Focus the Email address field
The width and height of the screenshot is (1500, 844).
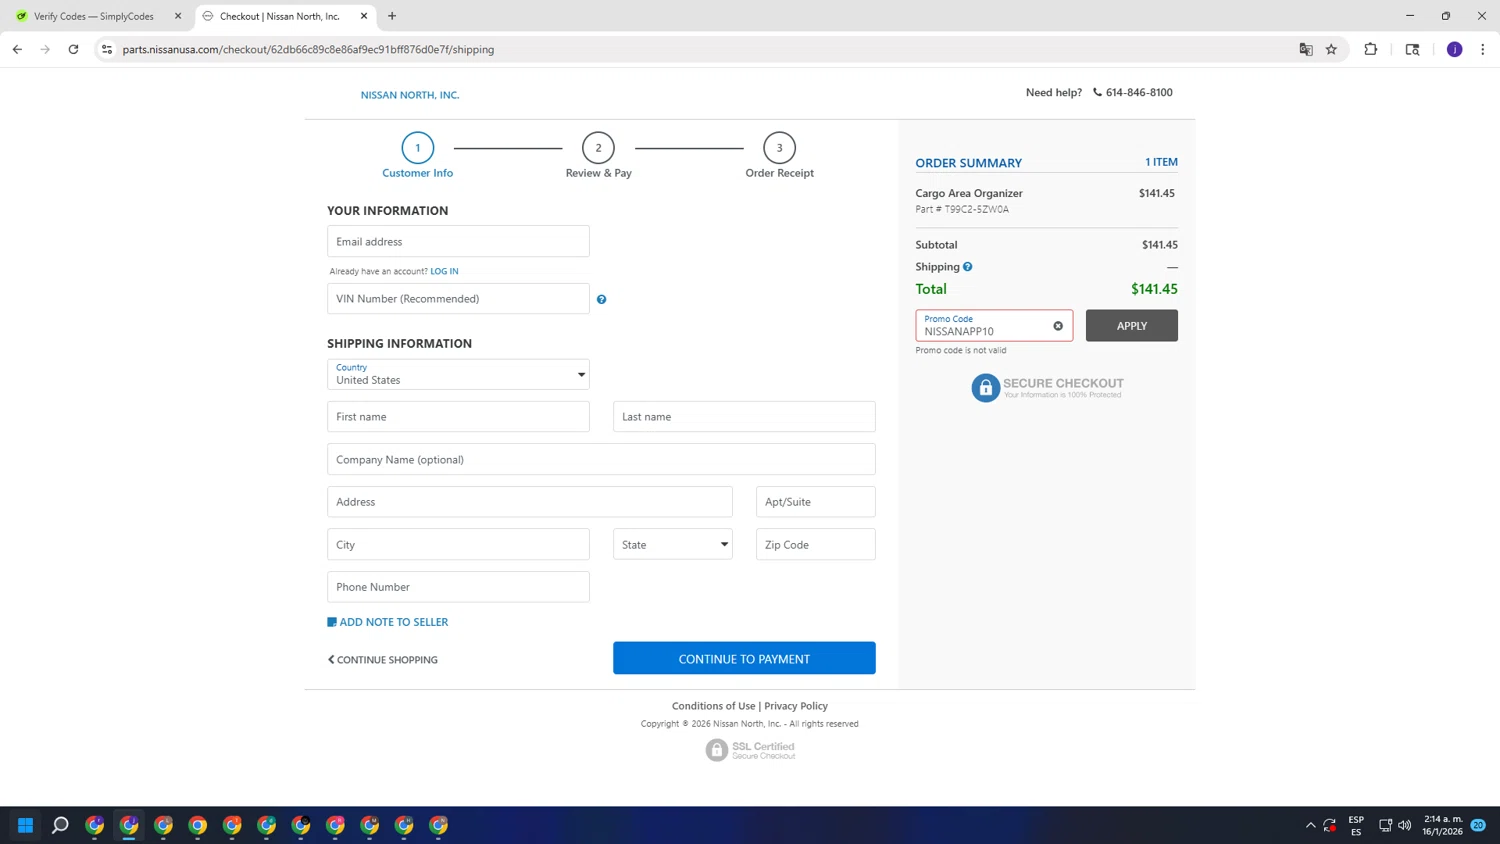coord(458,241)
